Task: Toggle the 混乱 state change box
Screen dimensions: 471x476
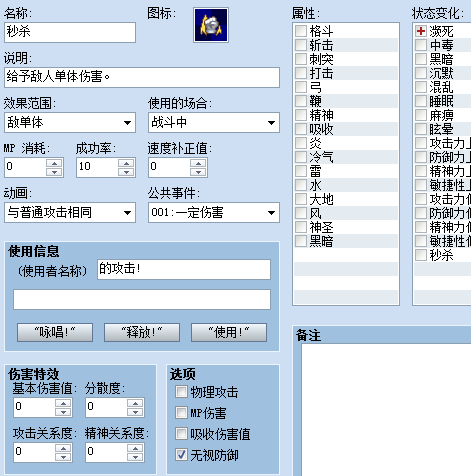Action: 421,87
